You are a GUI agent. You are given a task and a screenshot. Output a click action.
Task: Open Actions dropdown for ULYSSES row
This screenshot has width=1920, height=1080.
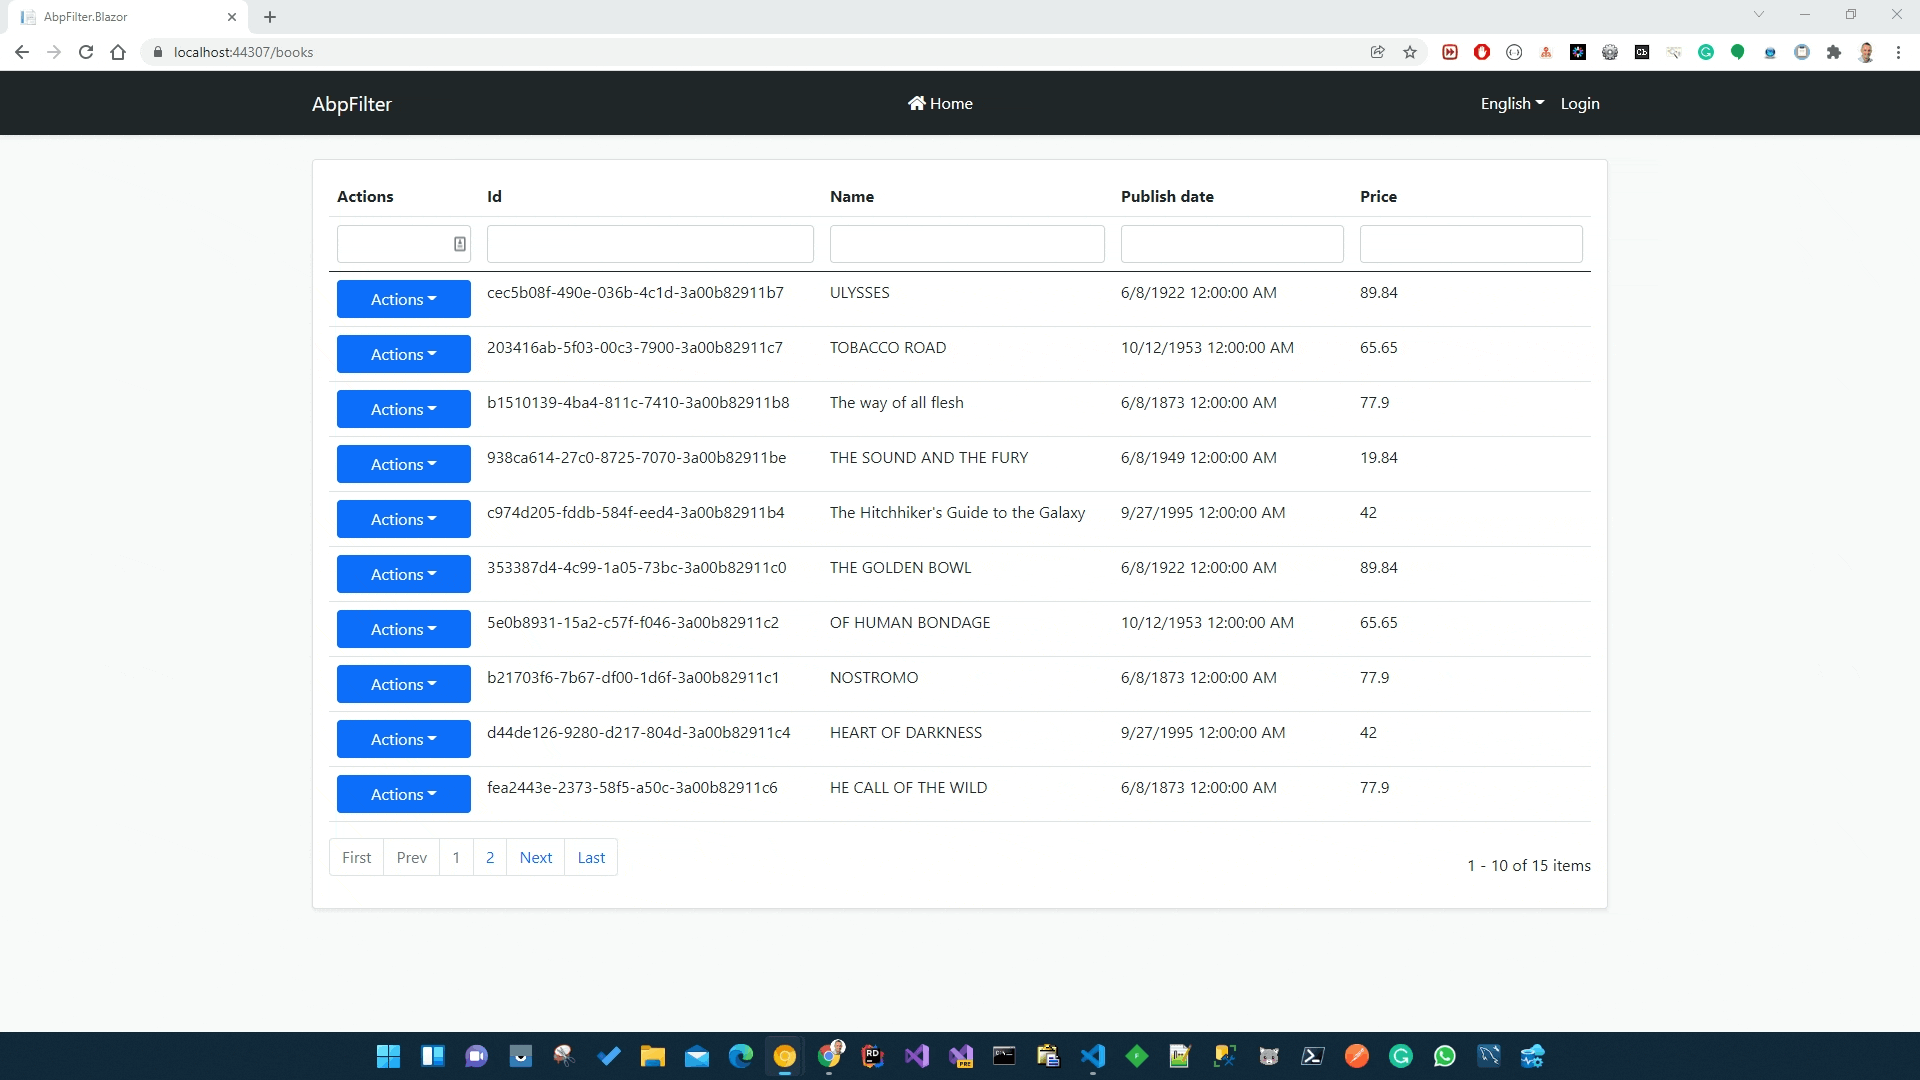(x=403, y=299)
